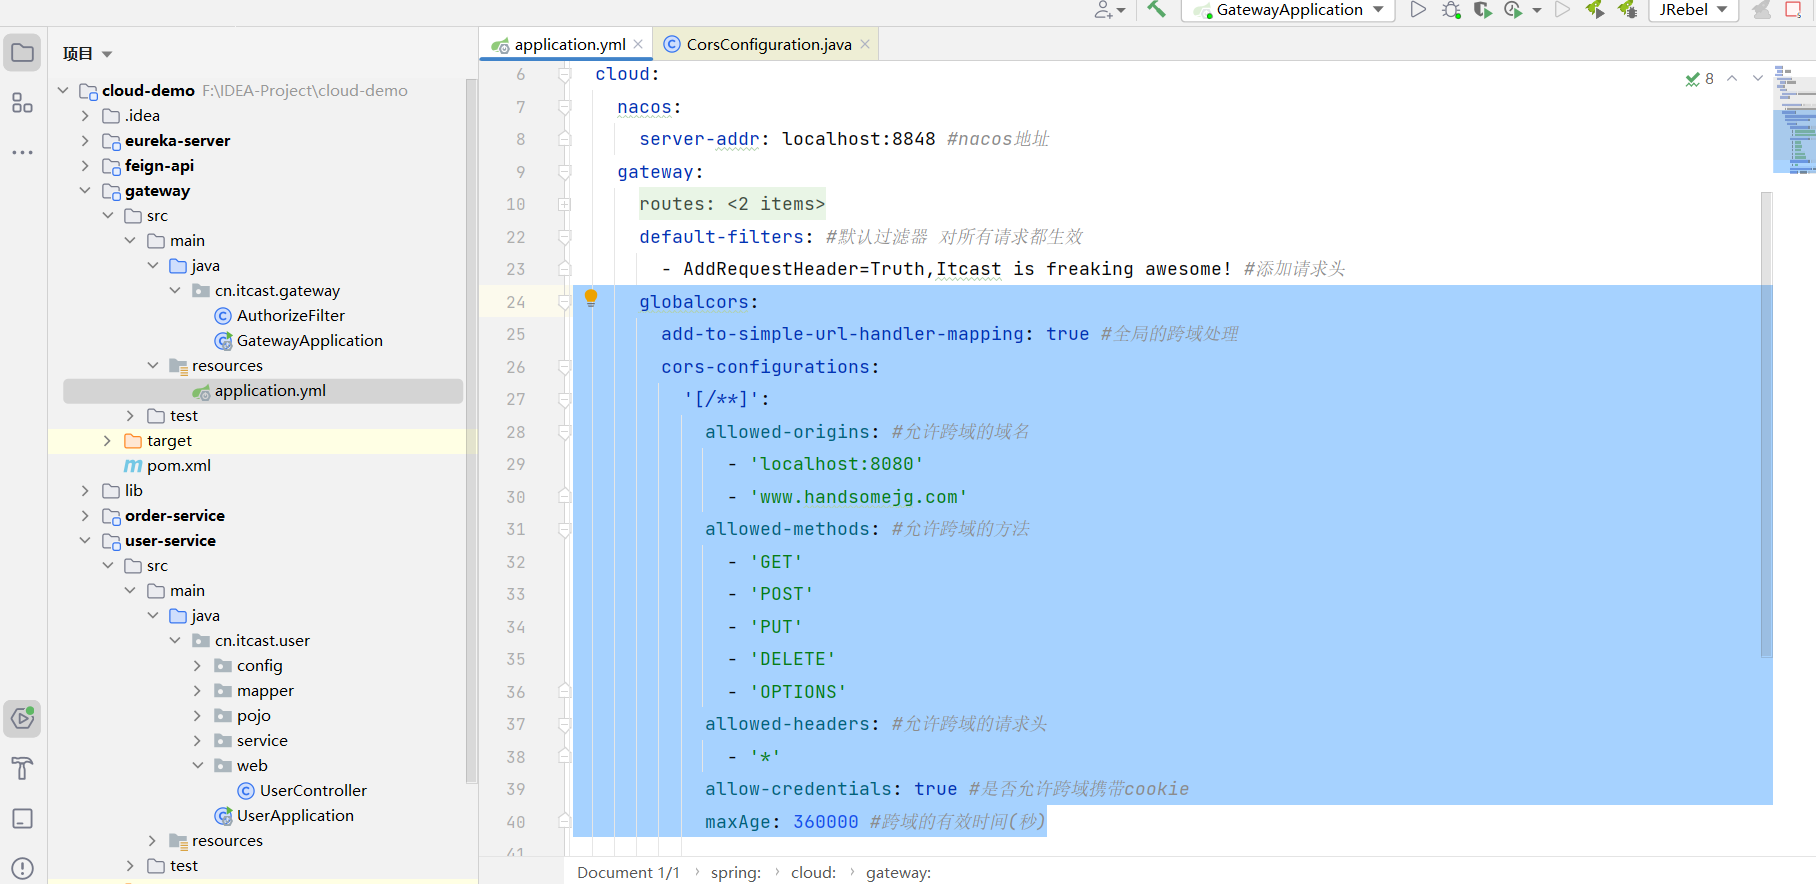Expand the target folder

pyautogui.click(x=107, y=440)
